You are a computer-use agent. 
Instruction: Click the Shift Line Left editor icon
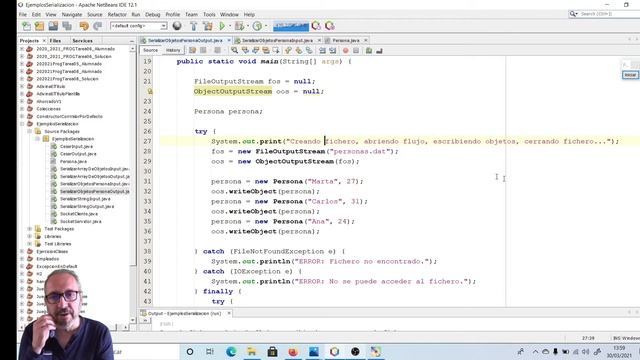click(x=322, y=51)
